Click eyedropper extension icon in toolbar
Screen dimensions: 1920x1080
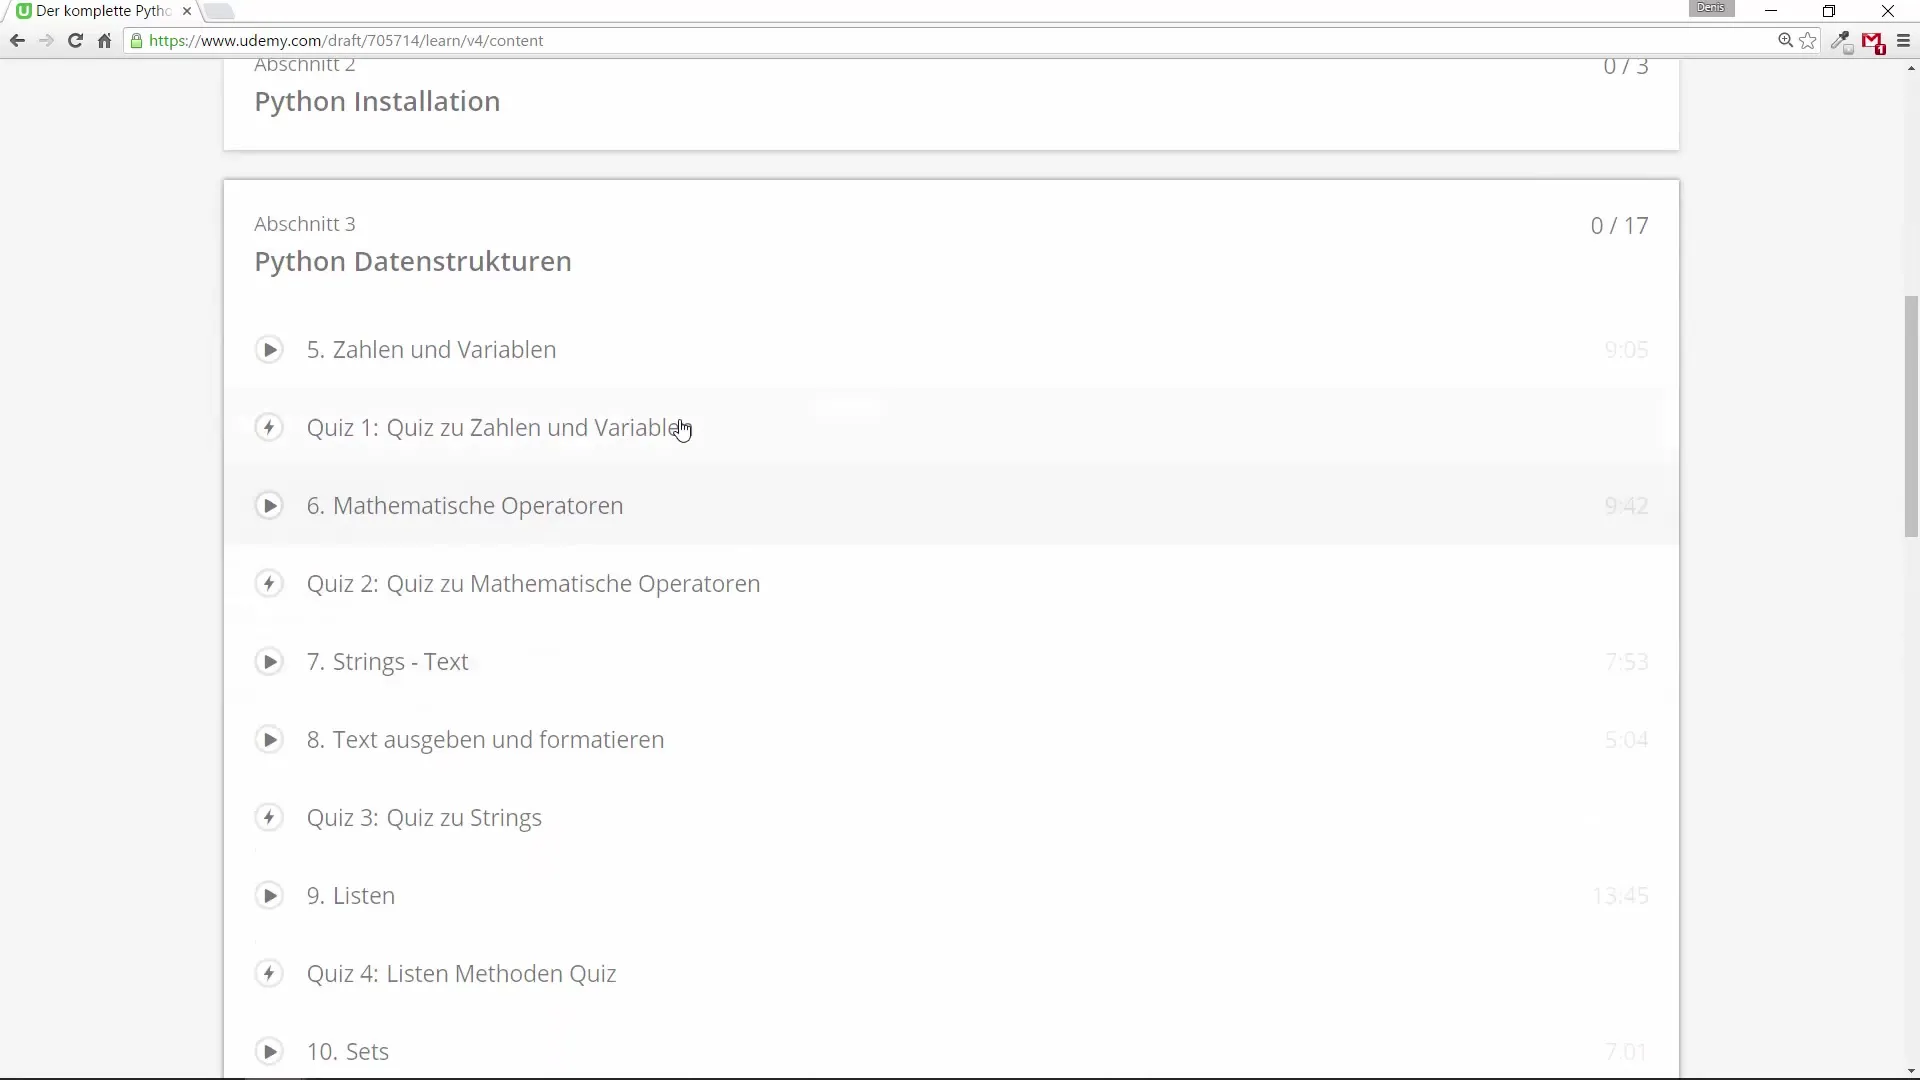[1841, 42]
